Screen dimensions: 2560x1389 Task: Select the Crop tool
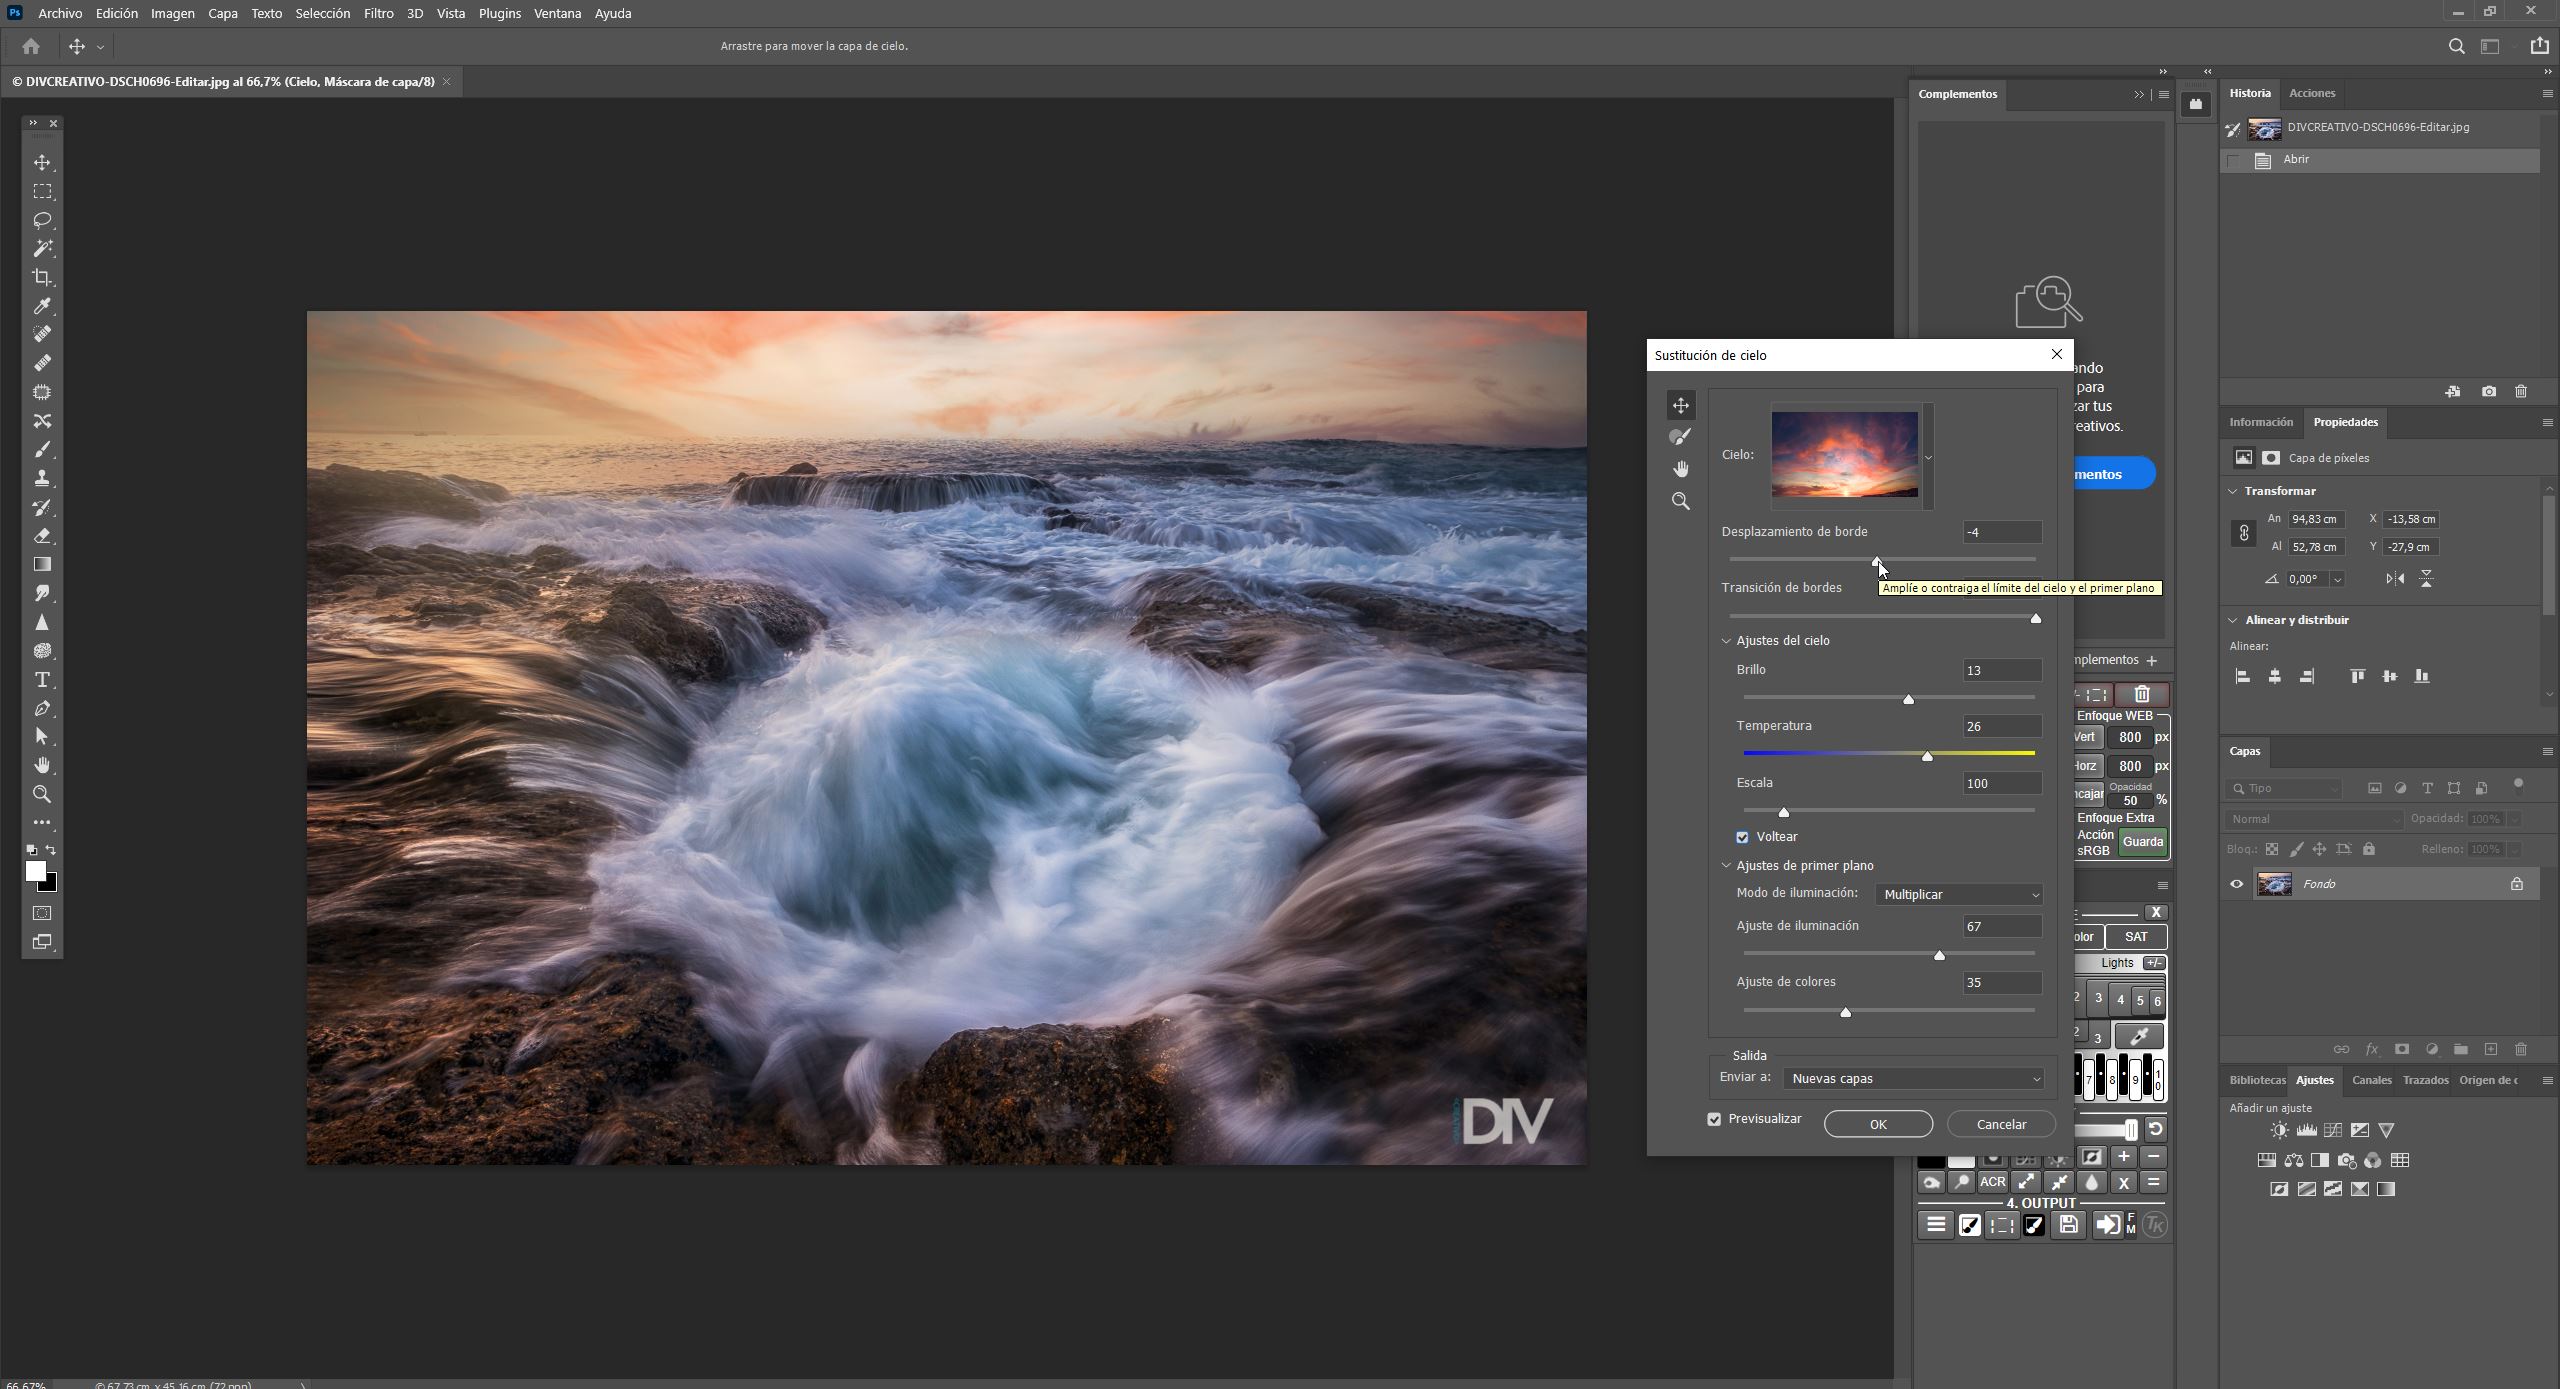click(42, 277)
